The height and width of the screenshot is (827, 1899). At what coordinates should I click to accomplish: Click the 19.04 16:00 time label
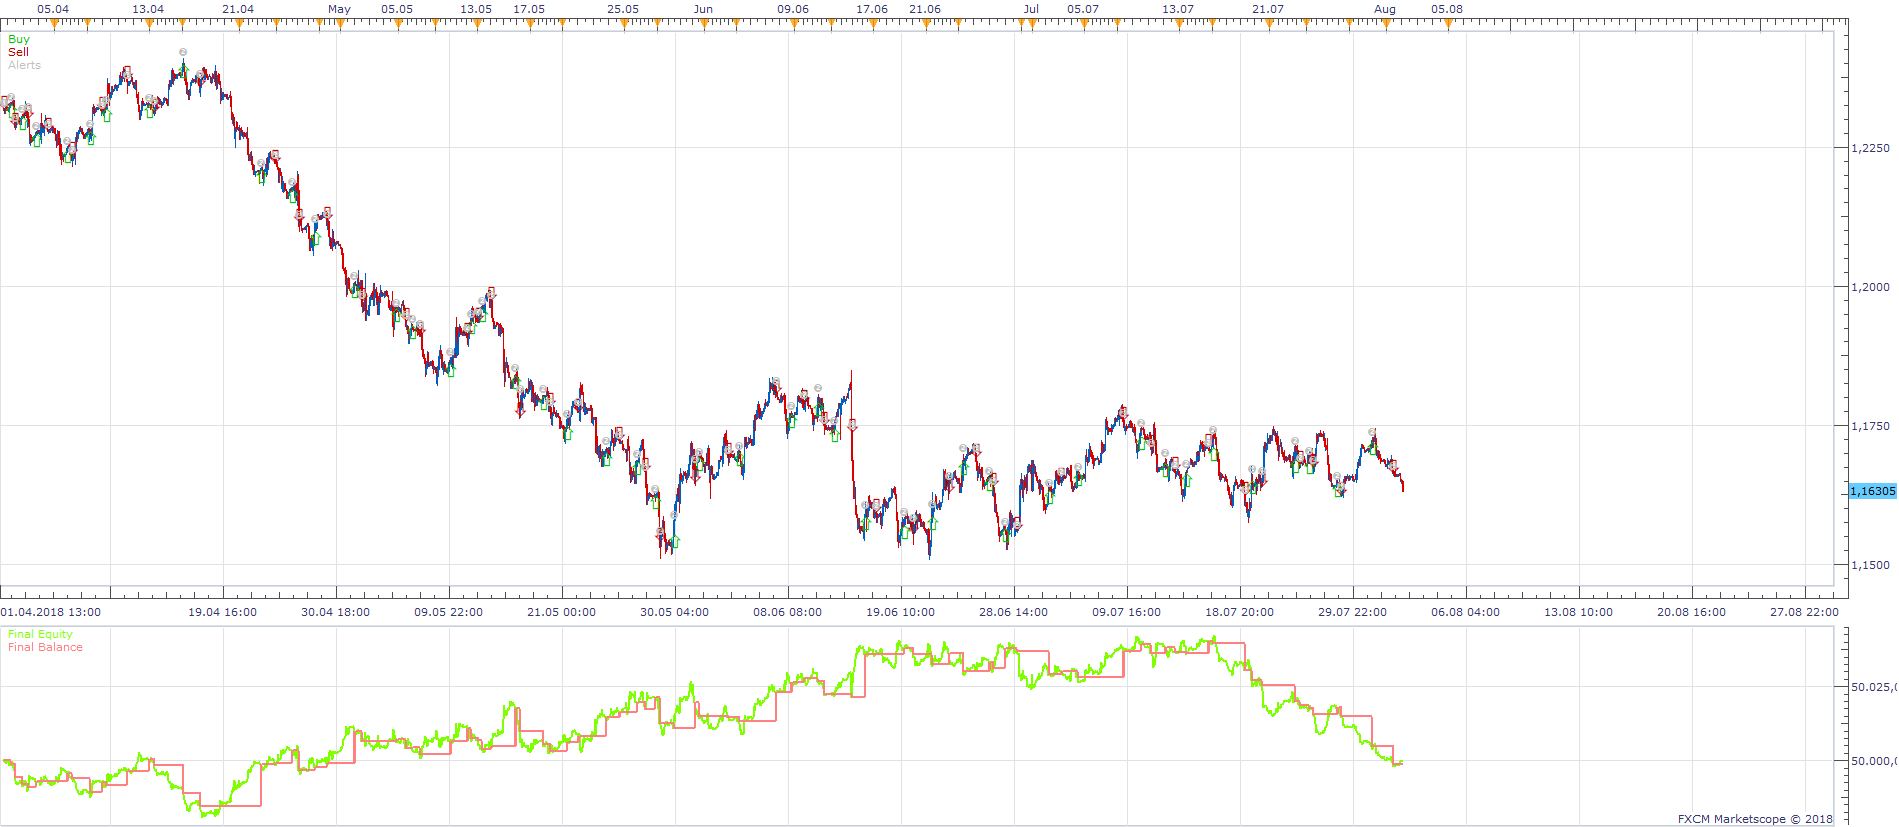222,612
